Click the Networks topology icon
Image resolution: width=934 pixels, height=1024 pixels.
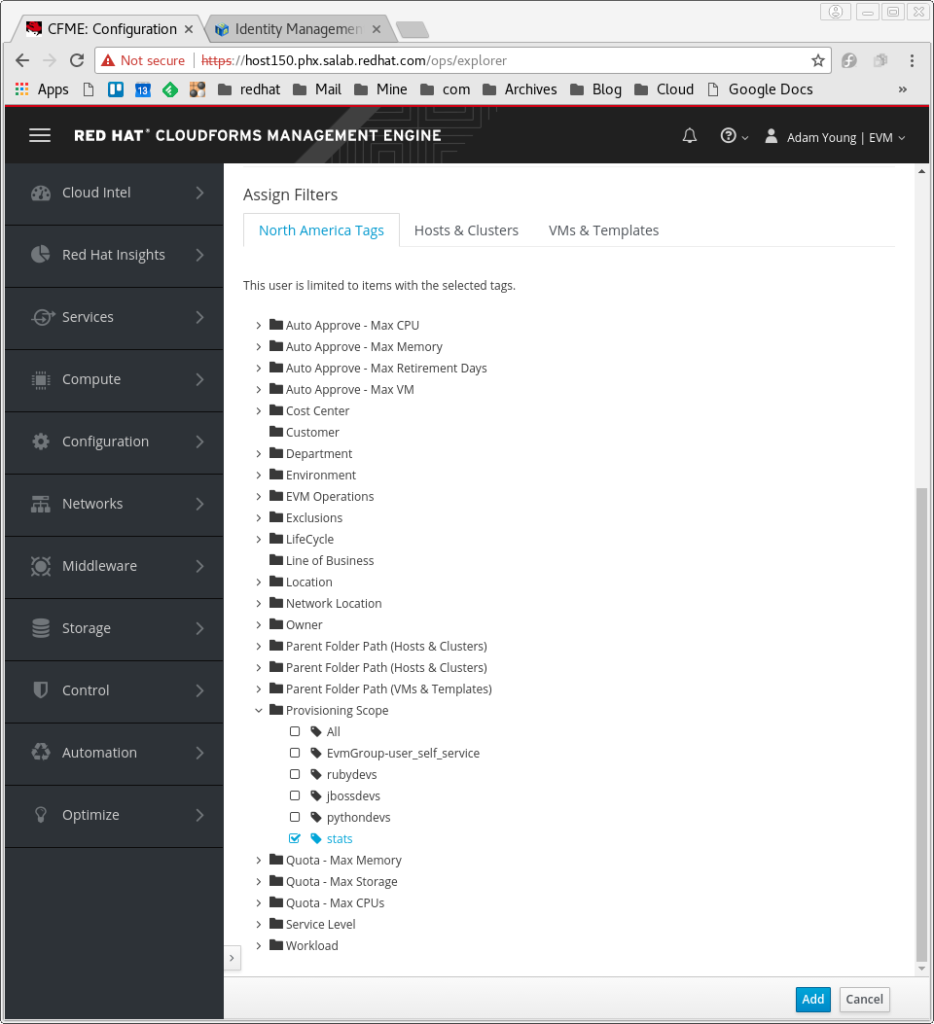click(x=40, y=504)
